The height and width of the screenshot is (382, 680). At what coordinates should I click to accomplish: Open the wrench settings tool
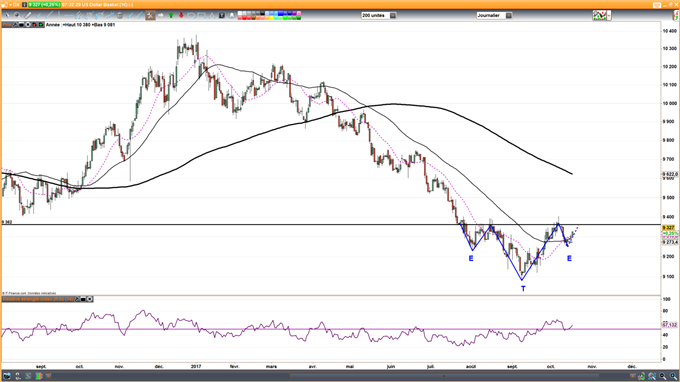(150, 15)
